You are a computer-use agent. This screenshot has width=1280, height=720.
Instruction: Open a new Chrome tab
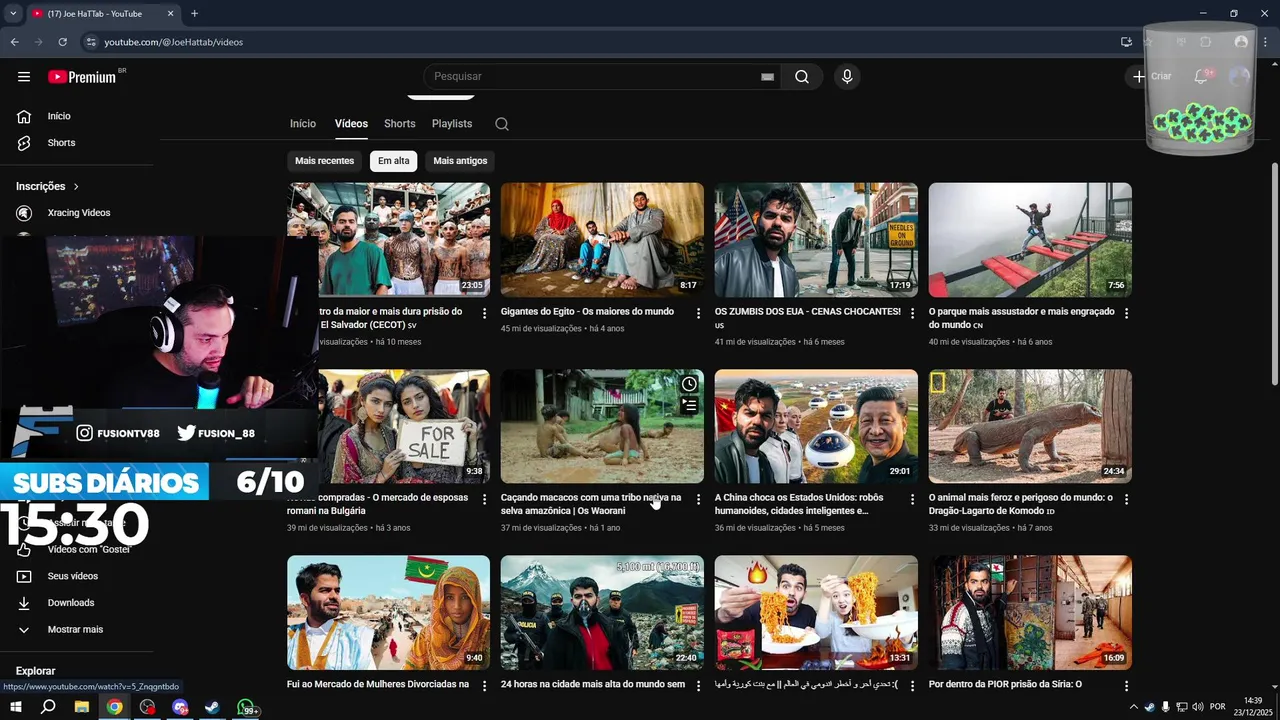[194, 14]
